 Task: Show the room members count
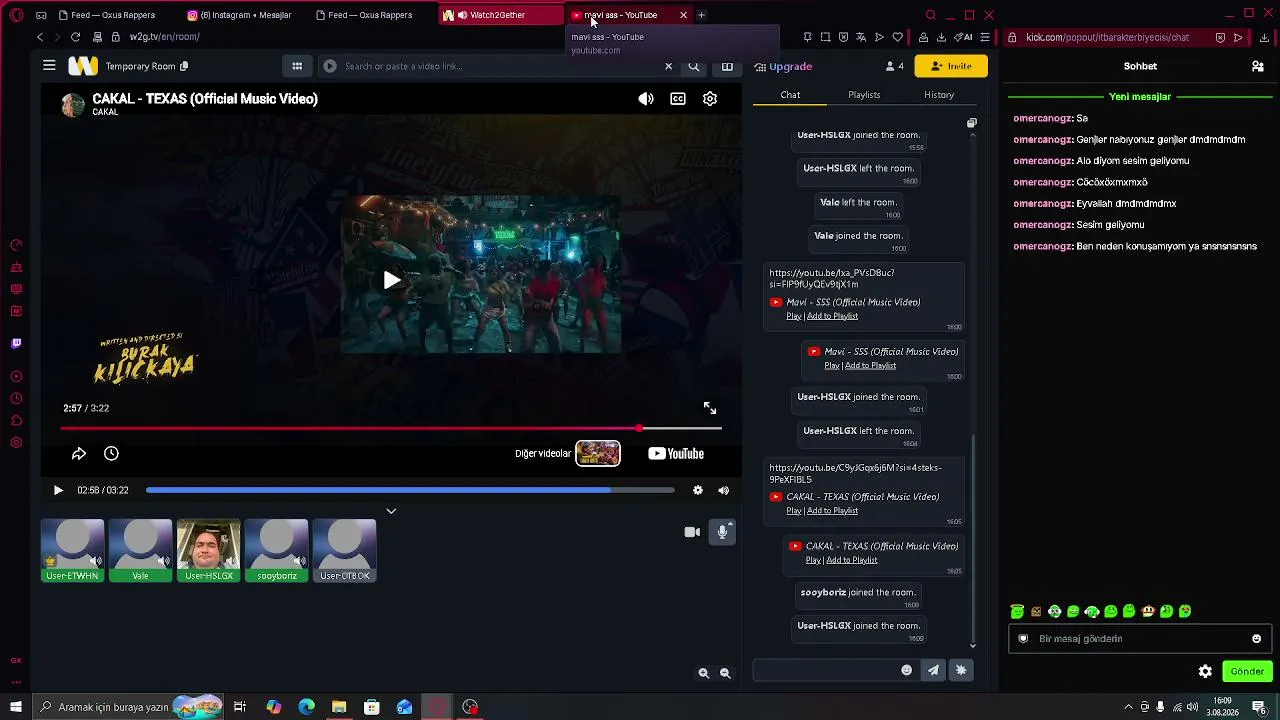click(x=894, y=66)
